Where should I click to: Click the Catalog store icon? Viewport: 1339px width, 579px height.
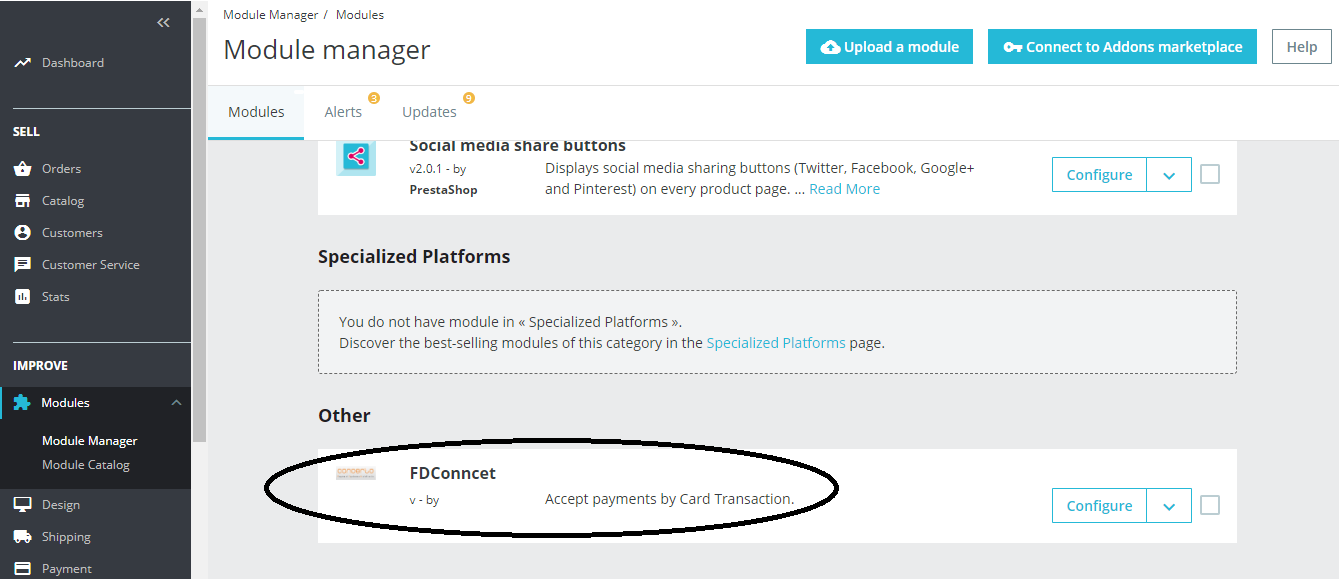tap(22, 201)
